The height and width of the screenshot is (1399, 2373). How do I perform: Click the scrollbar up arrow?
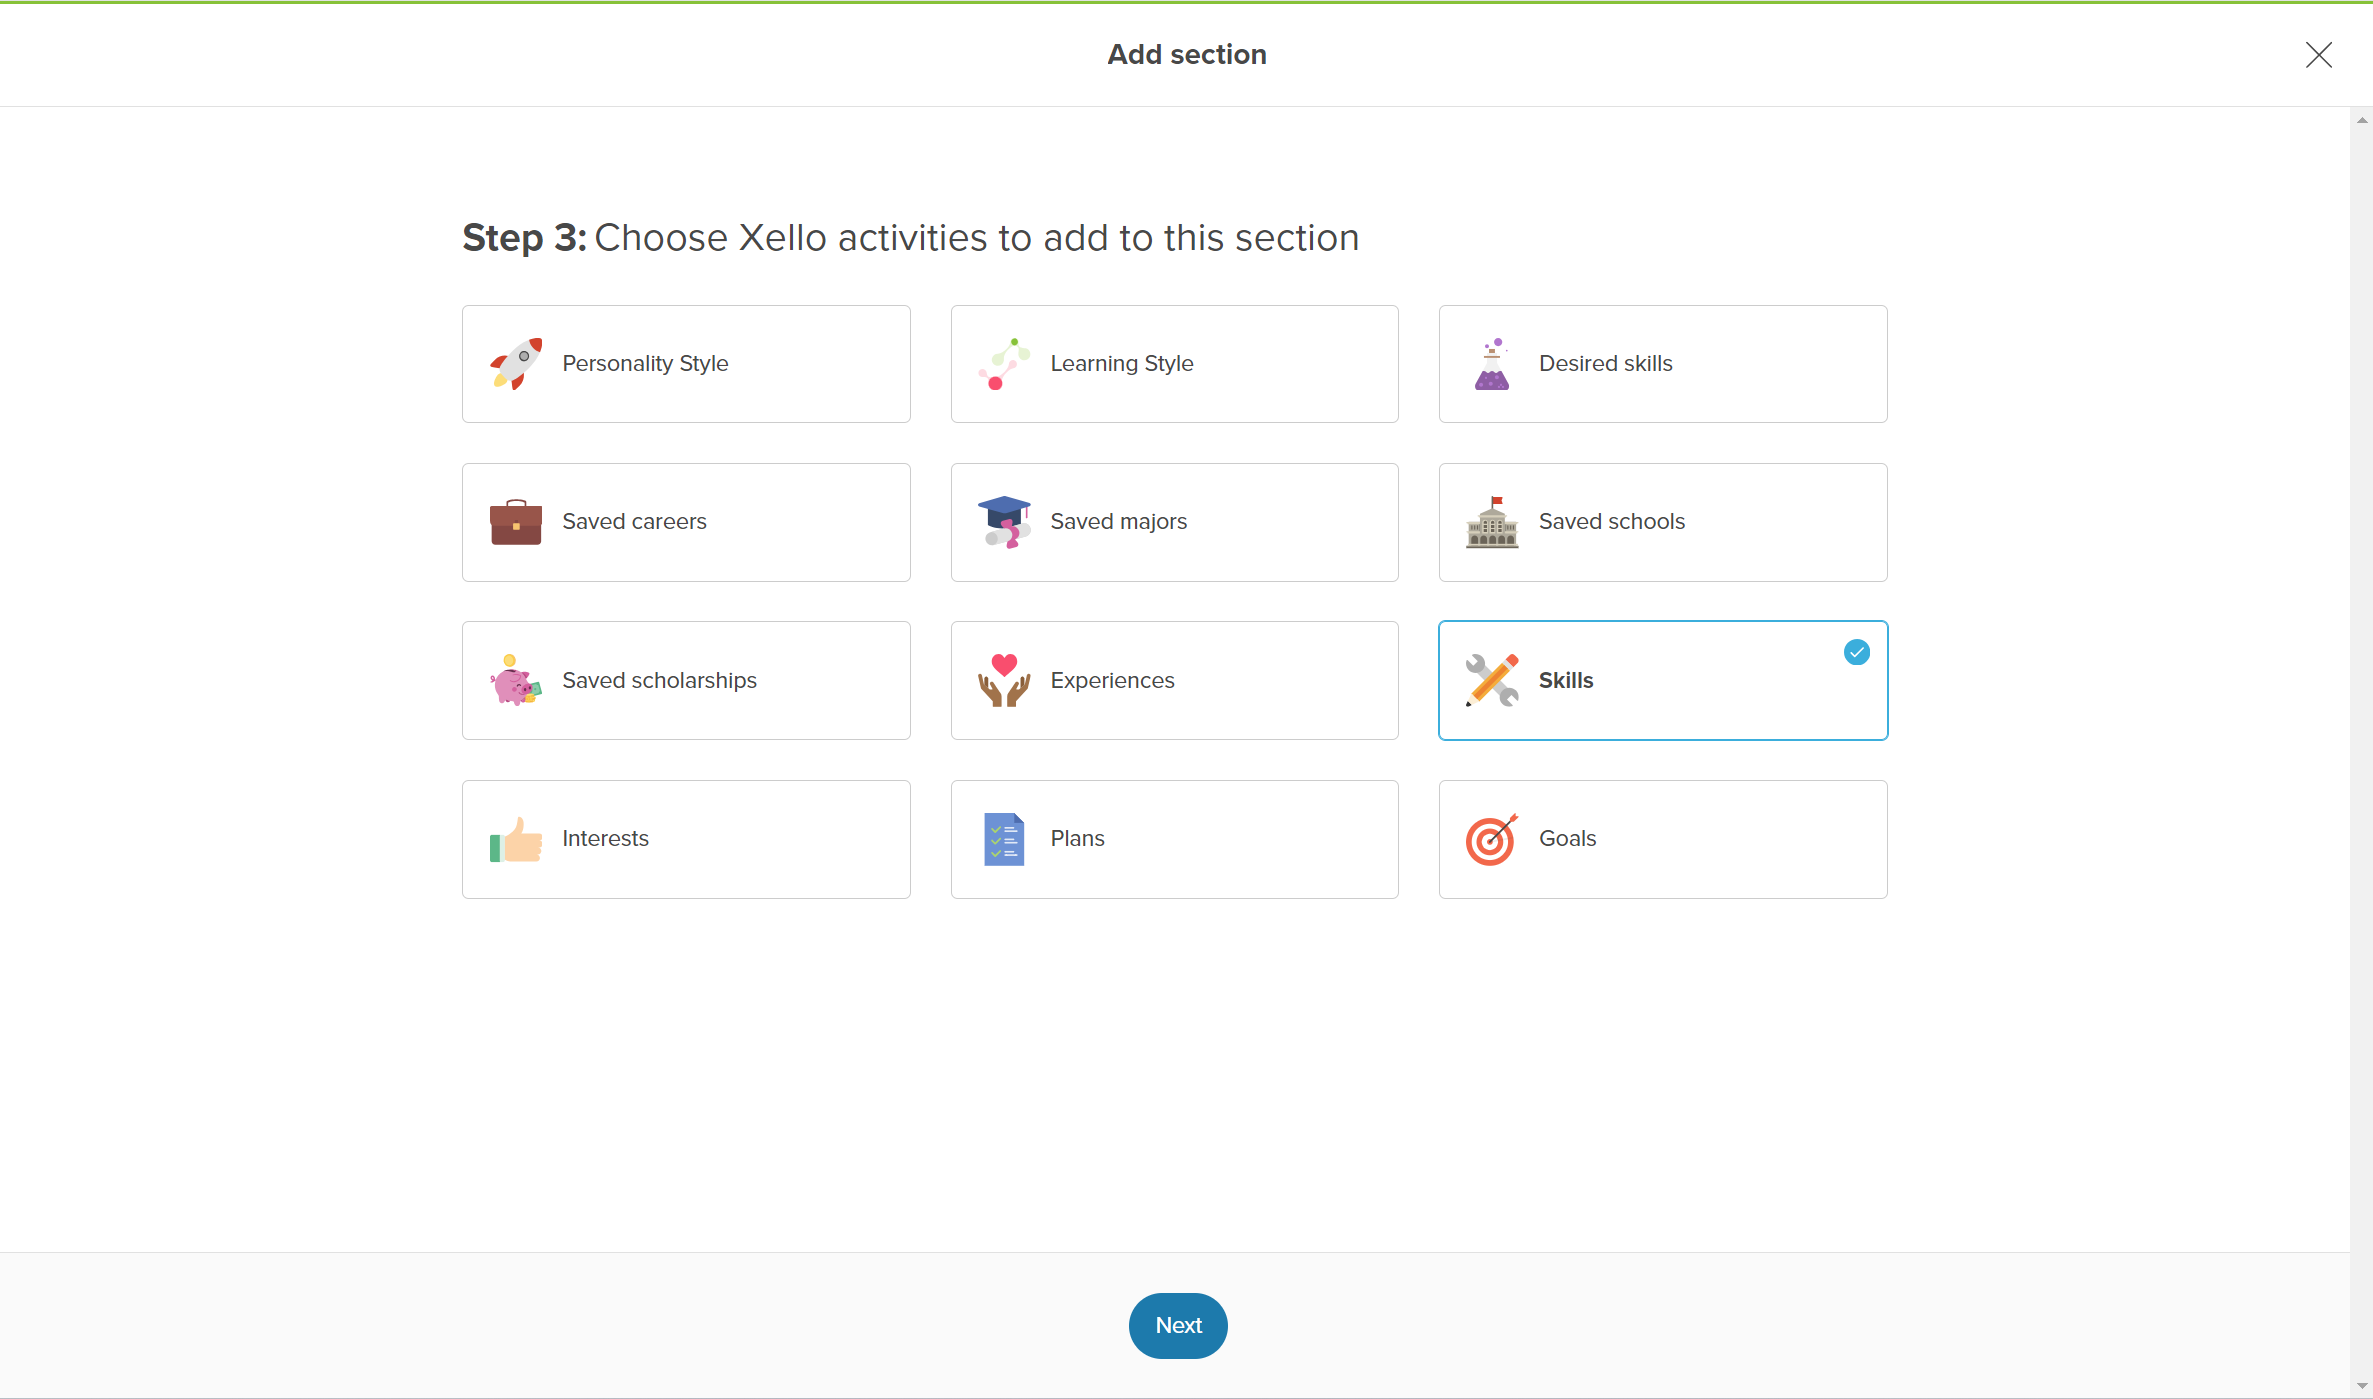[2362, 119]
